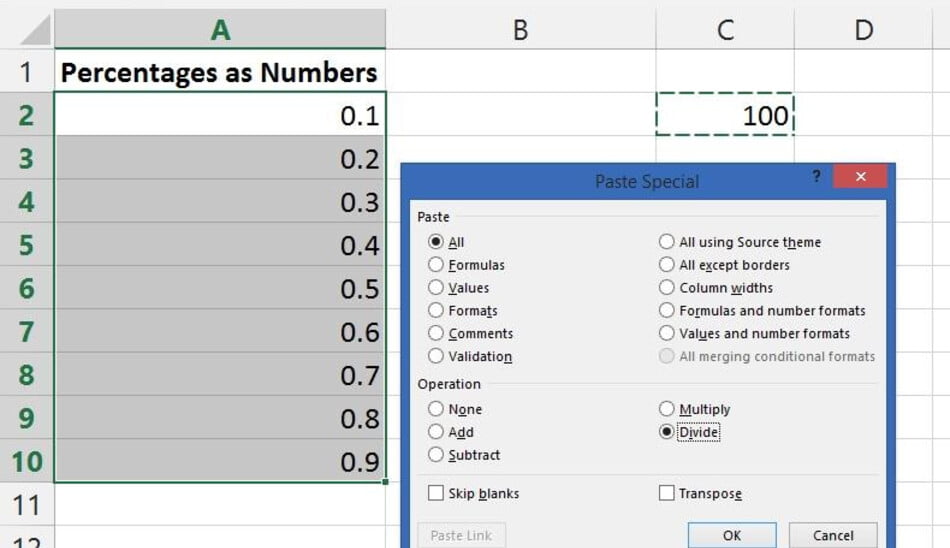Choose All using Source theme
Viewport: 950px width, 548px height.
(666, 241)
